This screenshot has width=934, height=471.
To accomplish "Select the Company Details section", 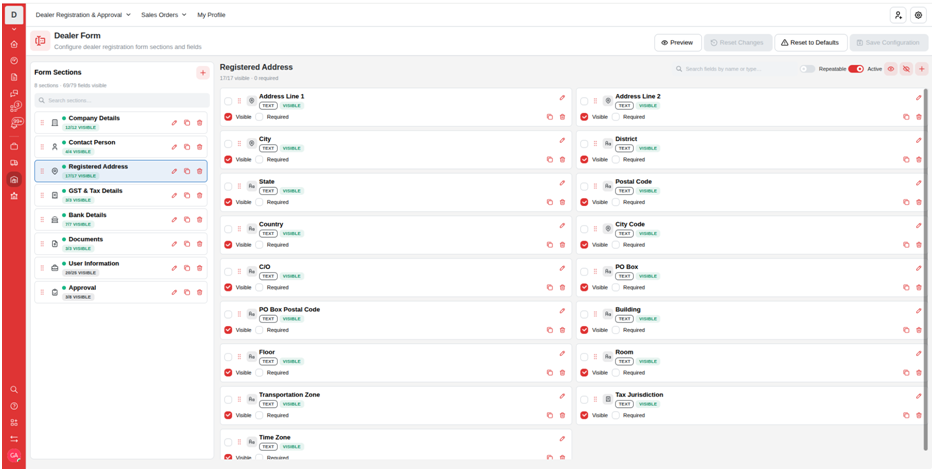I will (121, 123).
